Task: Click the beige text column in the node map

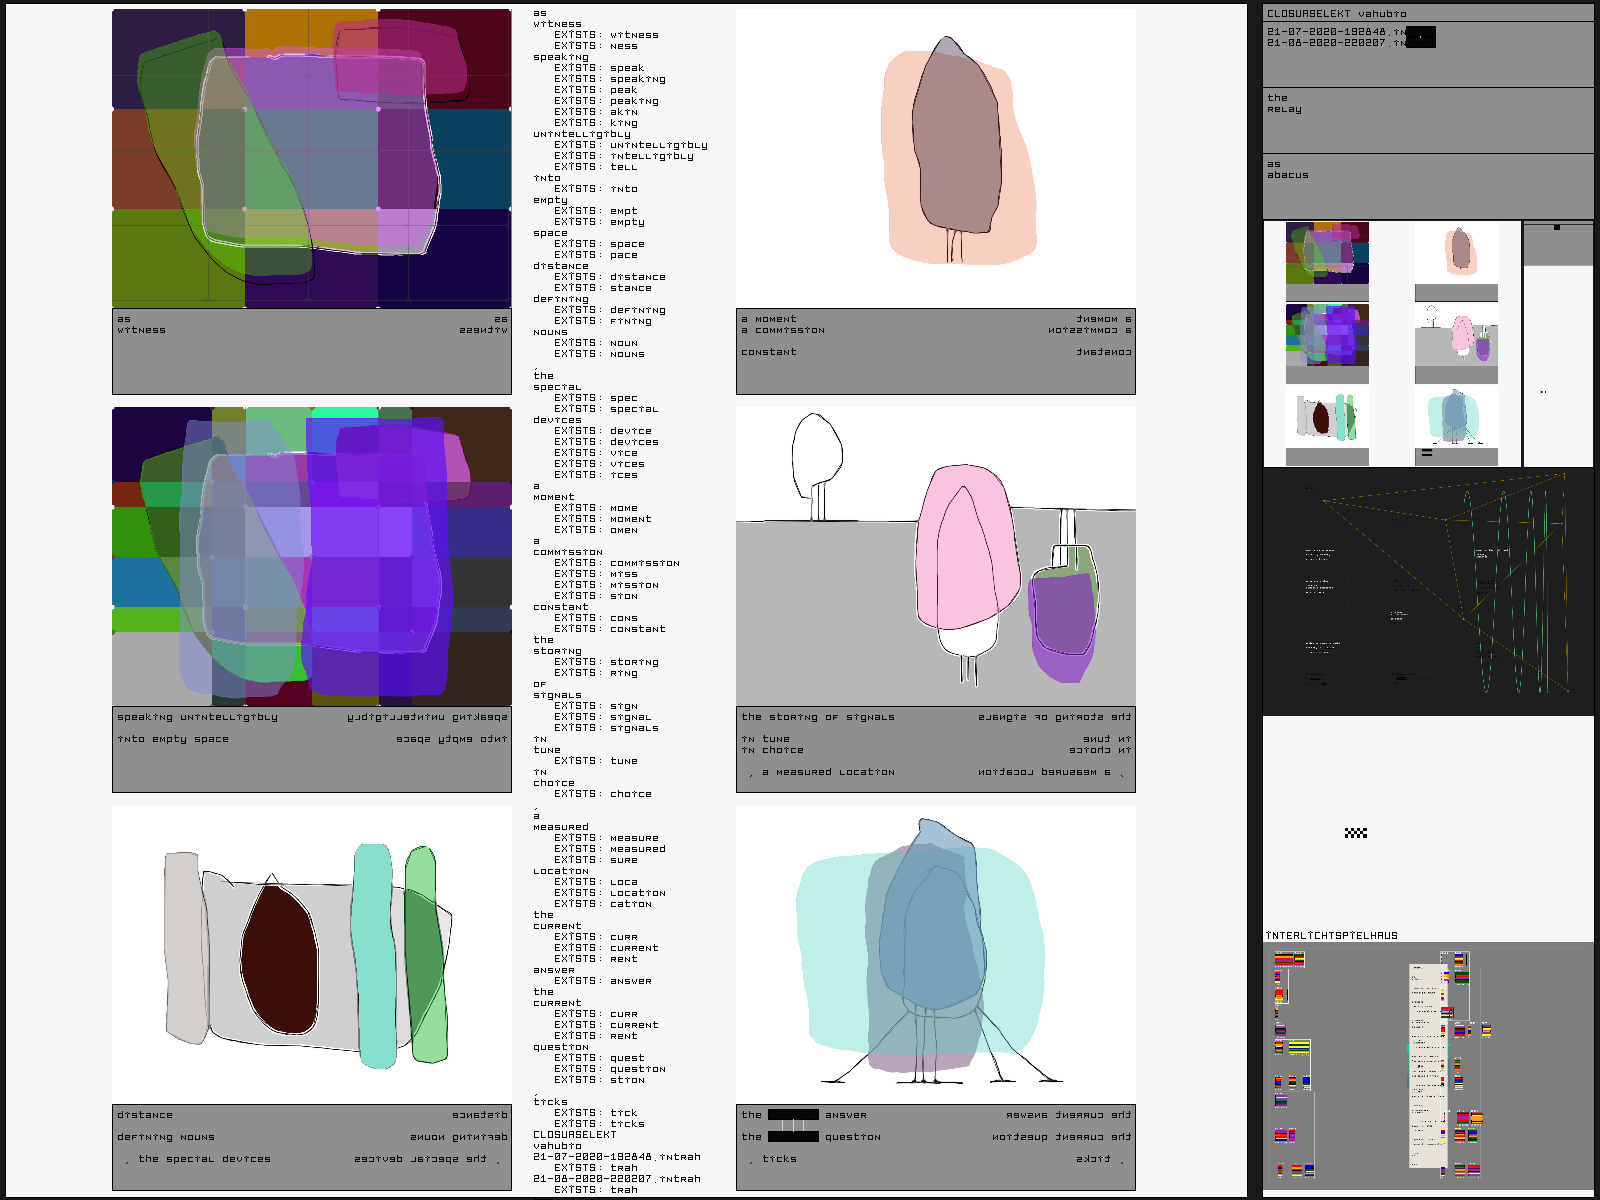Action: [x=1426, y=1065]
